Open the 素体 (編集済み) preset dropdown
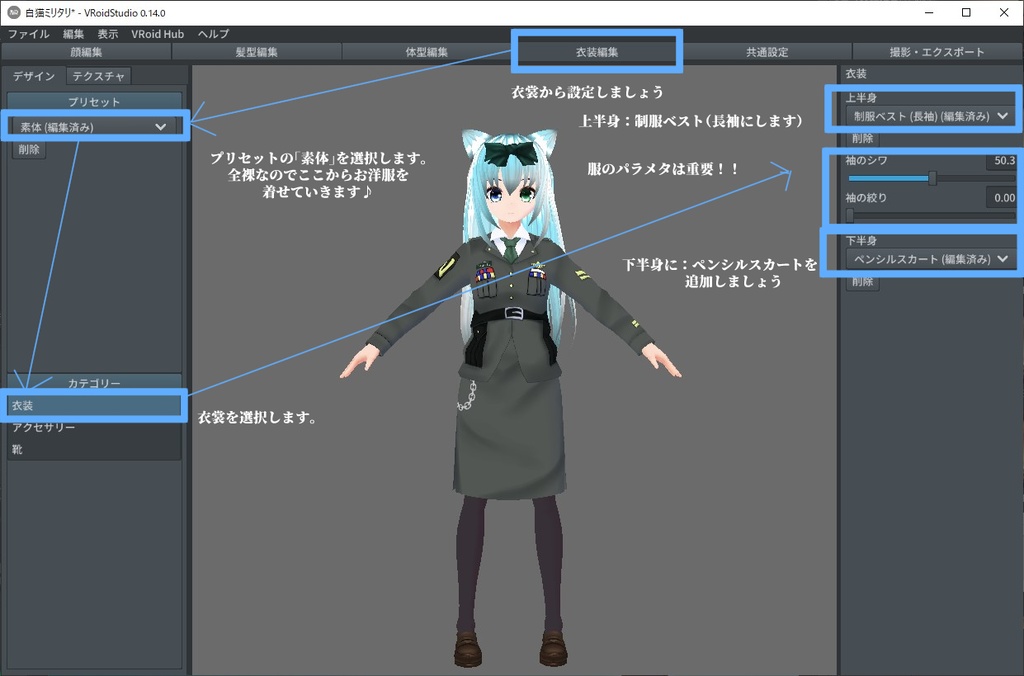This screenshot has height=676, width=1024. tap(93, 126)
